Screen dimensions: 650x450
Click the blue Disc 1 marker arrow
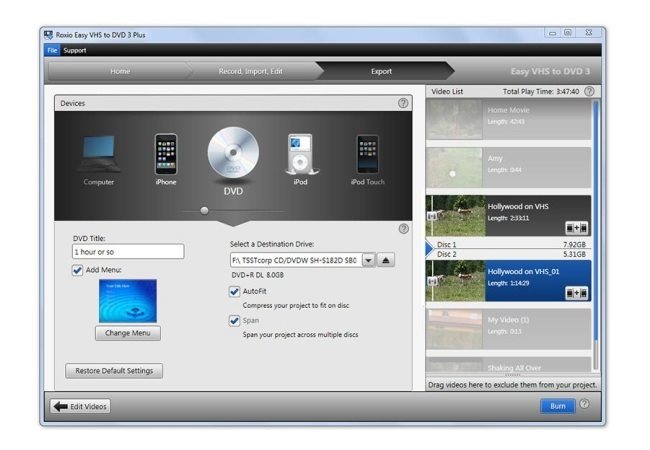pos(429,248)
